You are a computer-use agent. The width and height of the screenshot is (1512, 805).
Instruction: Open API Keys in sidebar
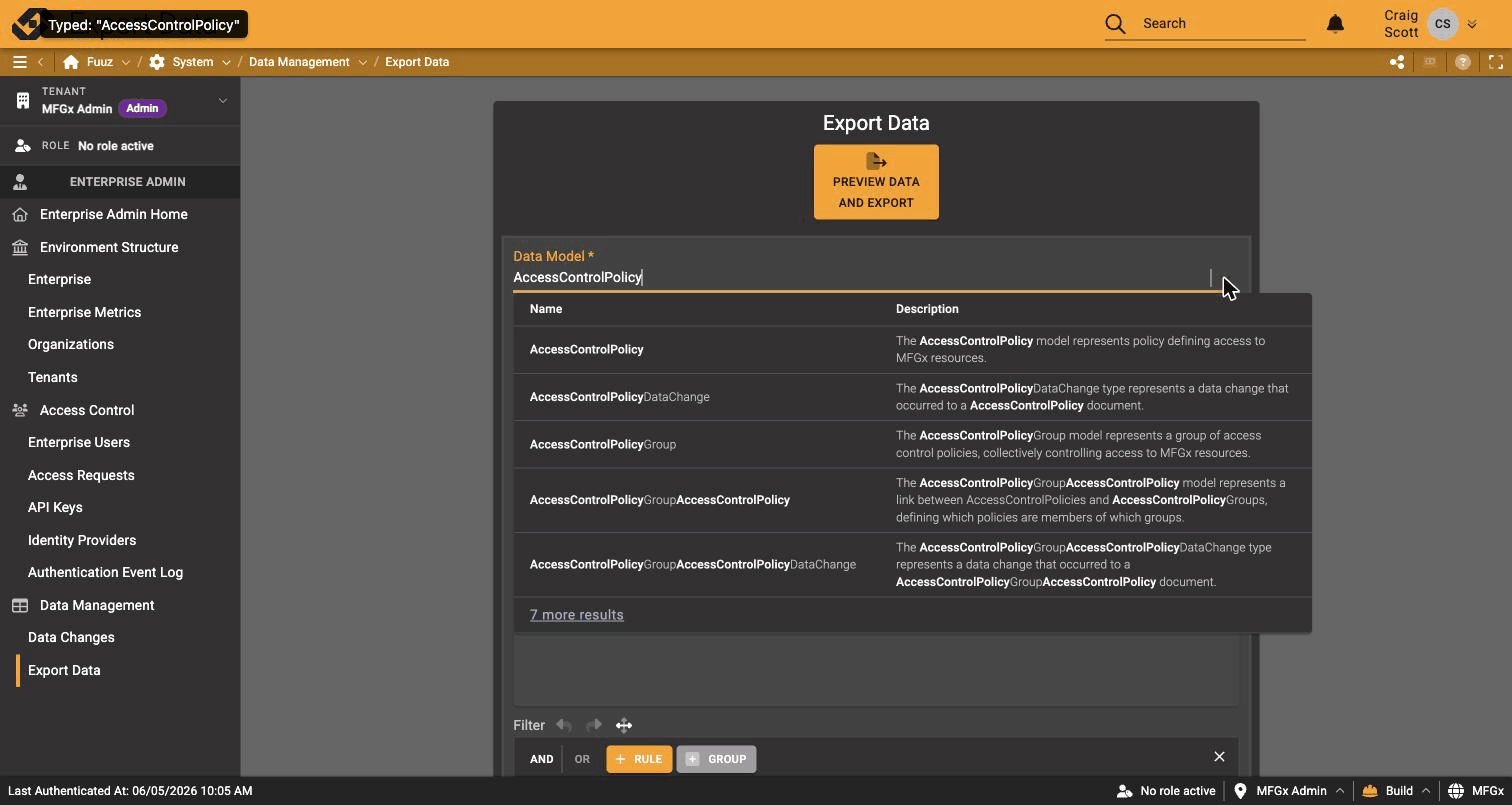55,507
